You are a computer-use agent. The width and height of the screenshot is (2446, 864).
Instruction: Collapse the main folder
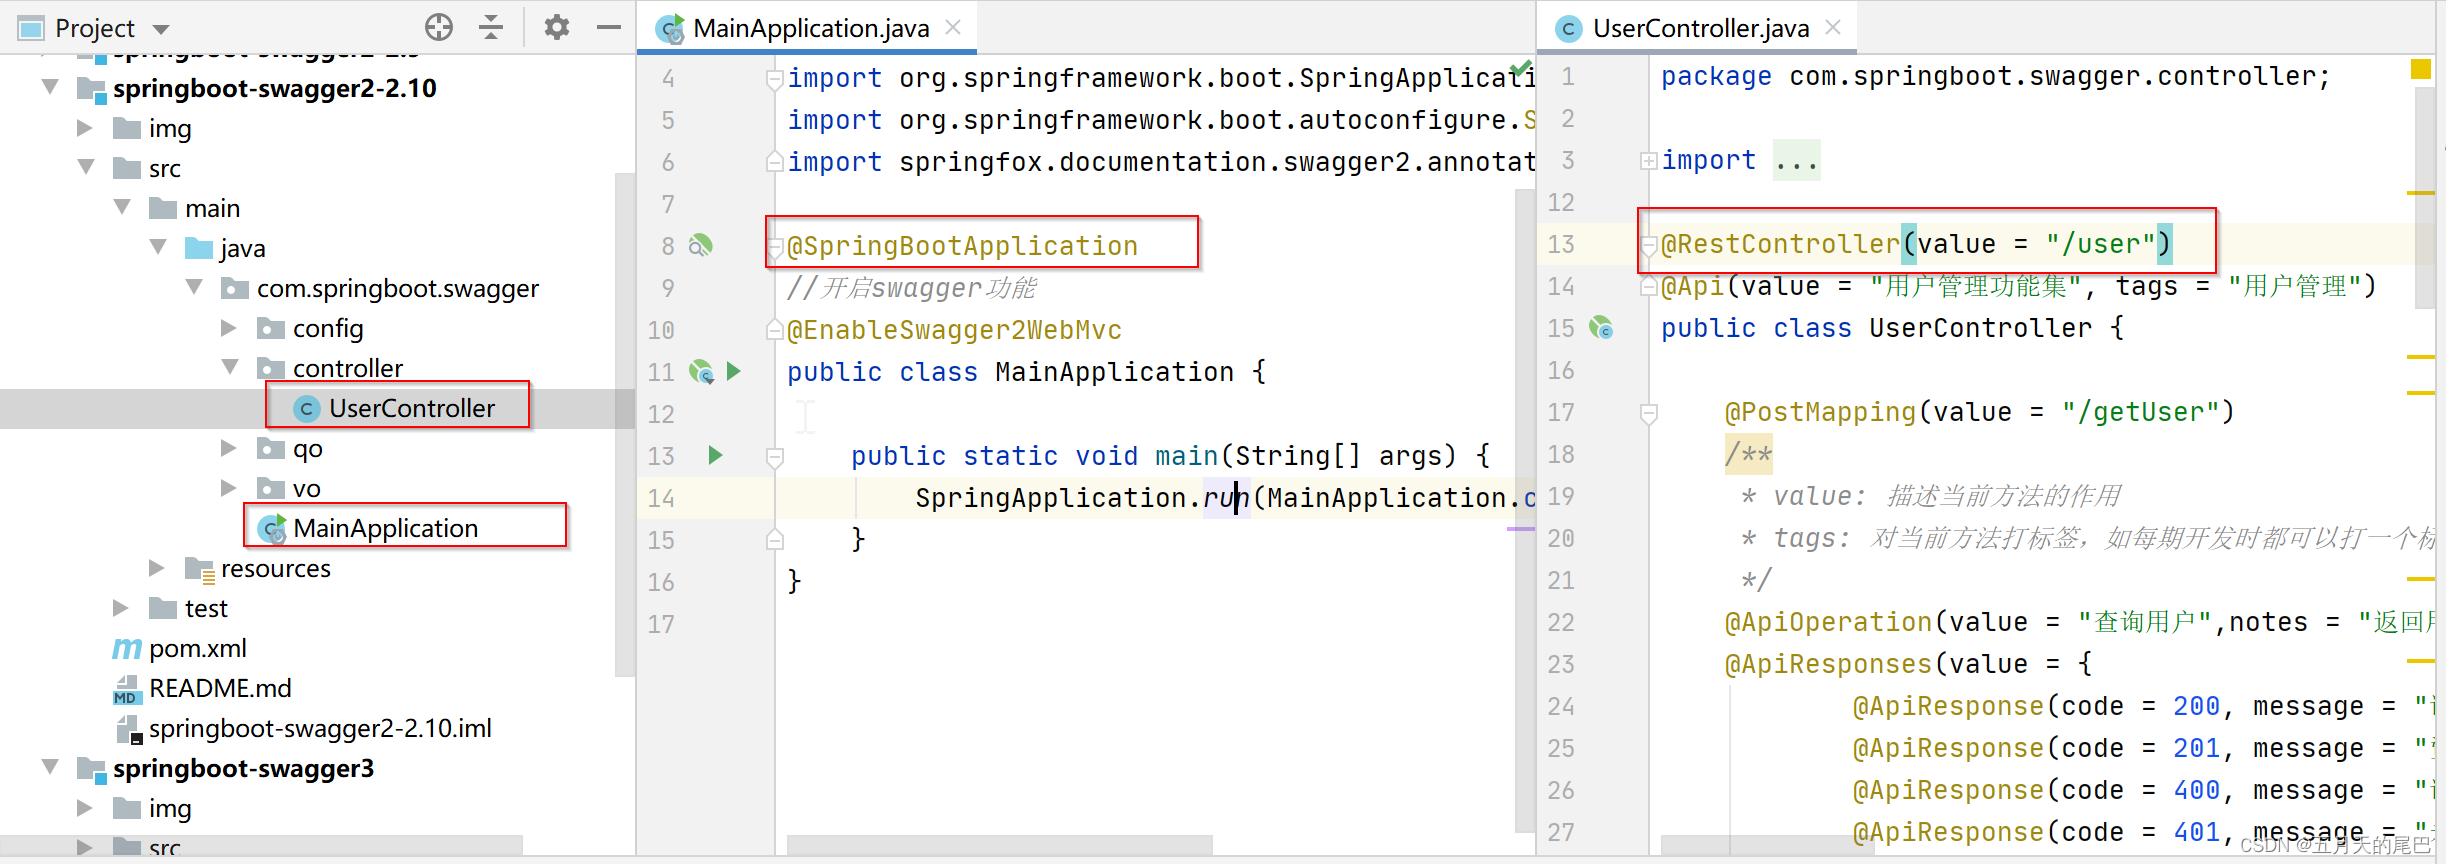122,207
